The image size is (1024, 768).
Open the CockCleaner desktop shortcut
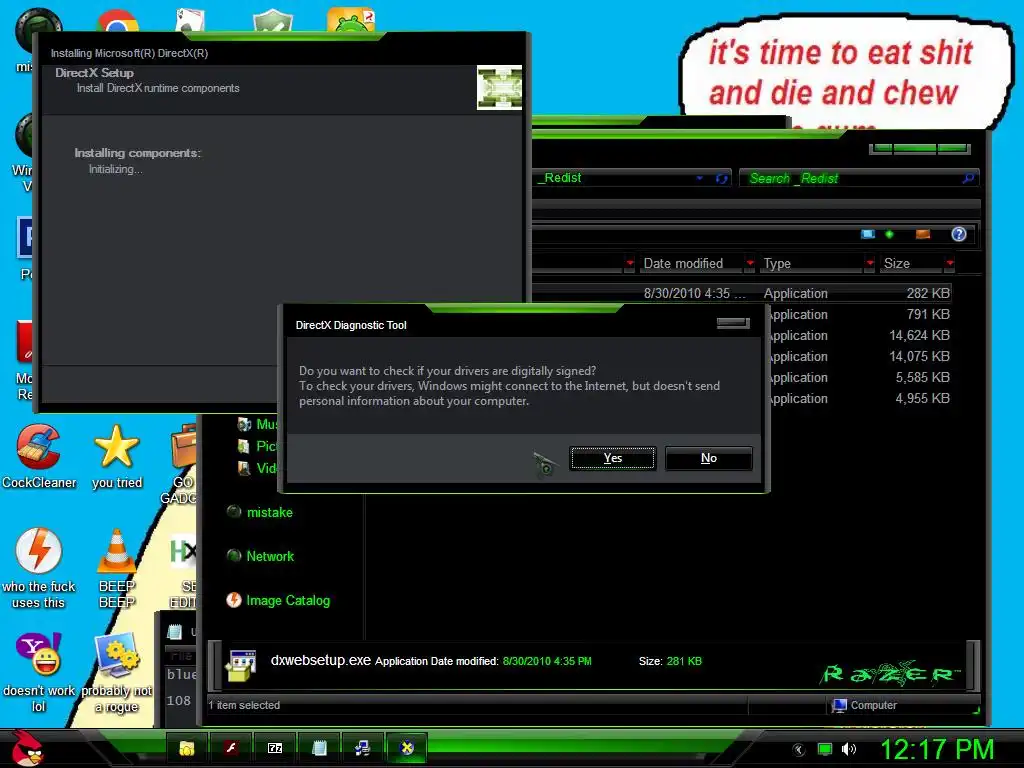(x=39, y=456)
